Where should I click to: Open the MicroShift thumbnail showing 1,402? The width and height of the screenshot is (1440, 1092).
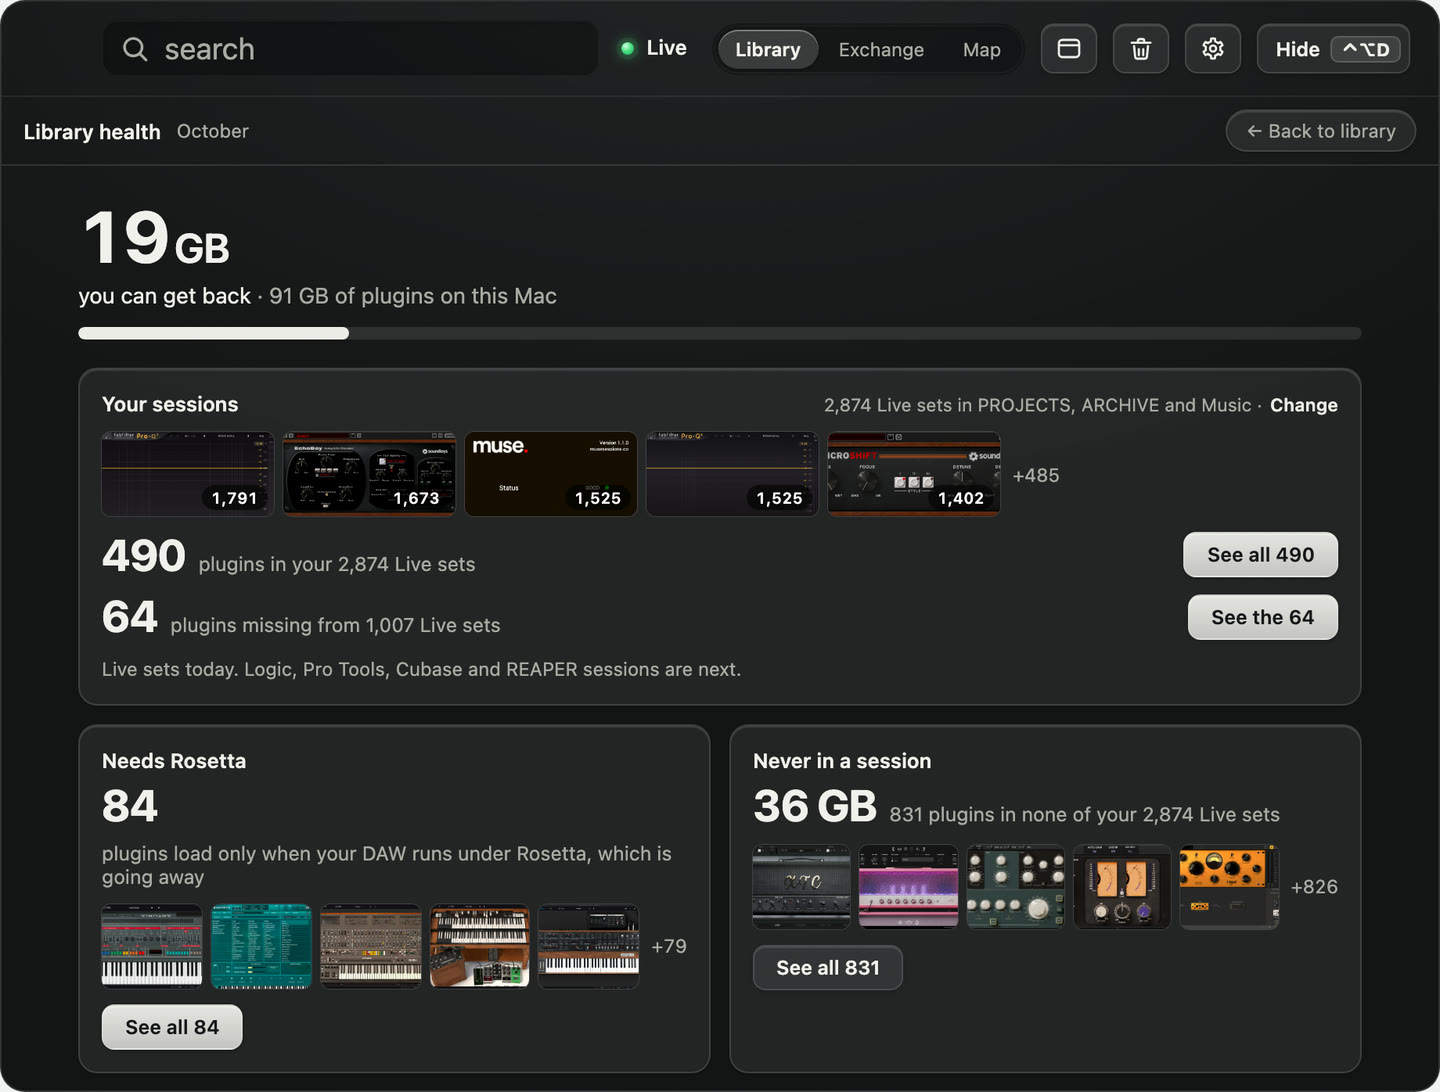click(x=914, y=474)
